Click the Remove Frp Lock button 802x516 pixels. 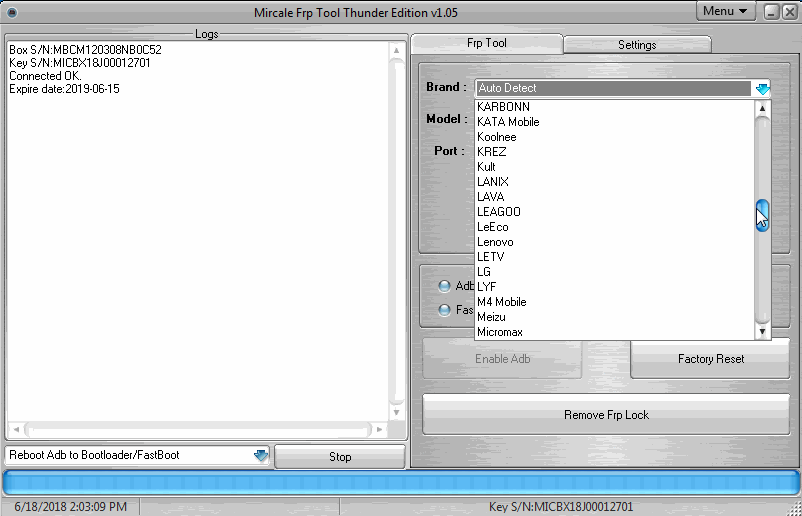(x=606, y=415)
